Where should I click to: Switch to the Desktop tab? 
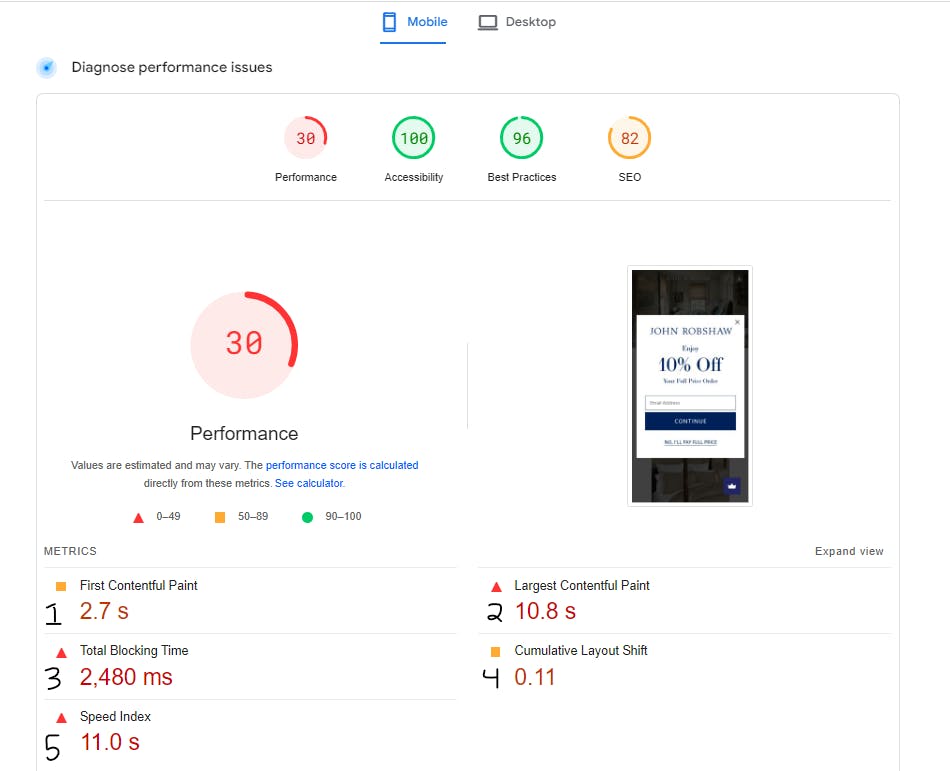tap(517, 22)
